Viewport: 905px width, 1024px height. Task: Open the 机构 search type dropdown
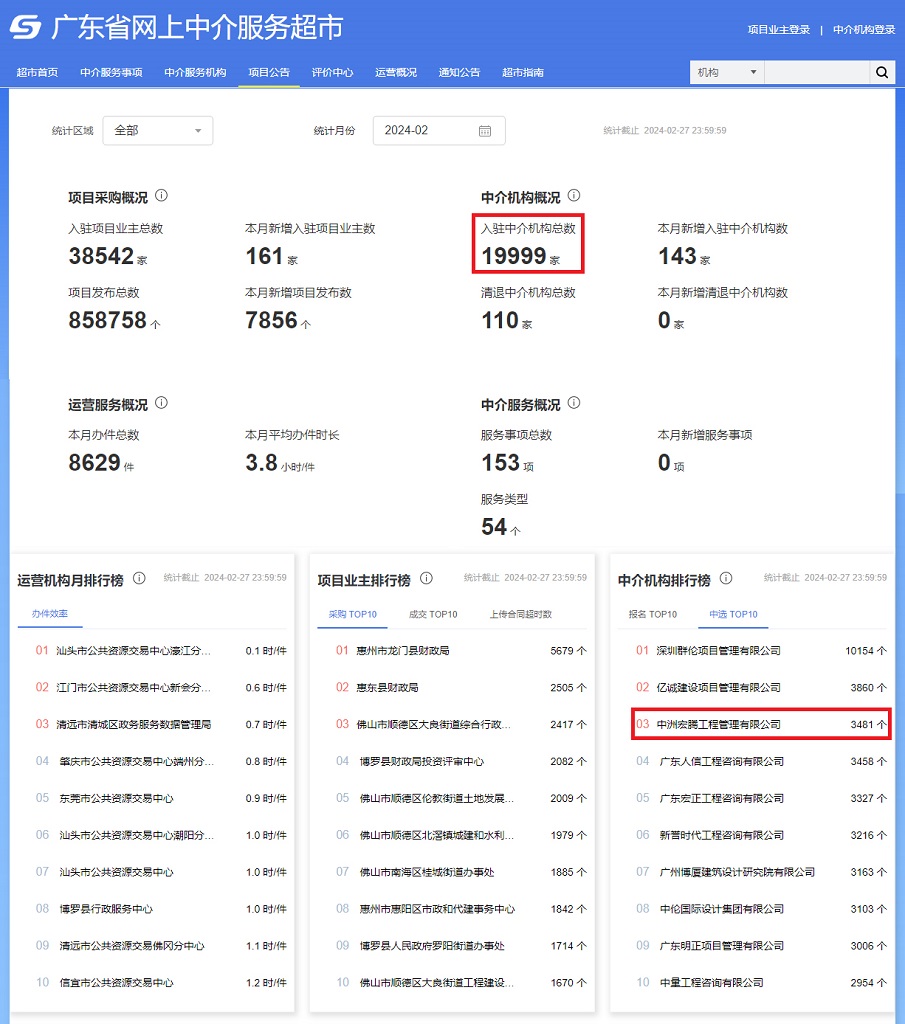(x=726, y=72)
